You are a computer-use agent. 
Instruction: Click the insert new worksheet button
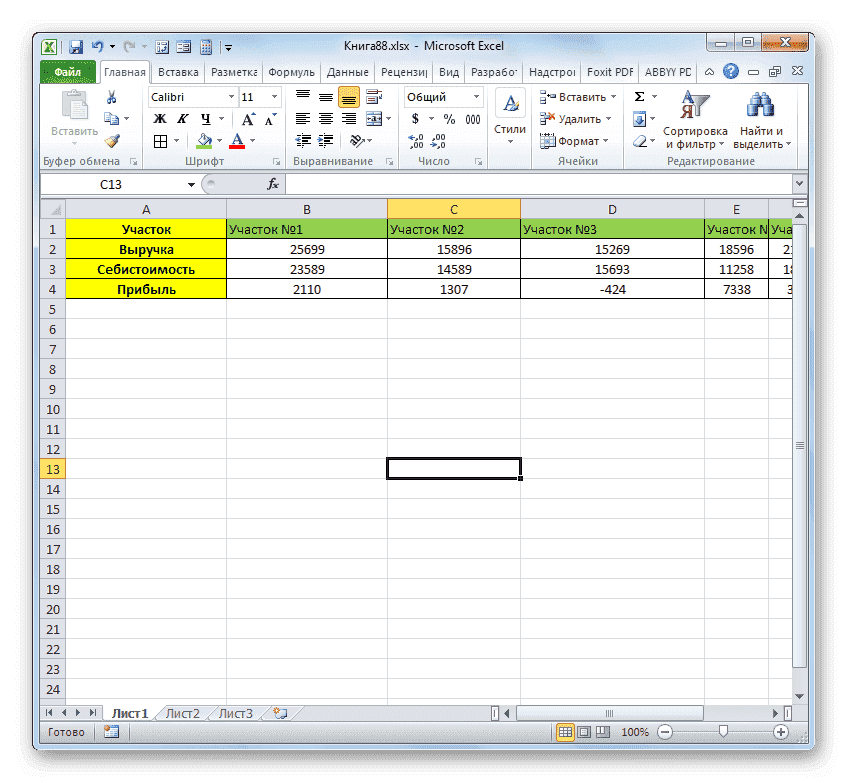[x=279, y=713]
